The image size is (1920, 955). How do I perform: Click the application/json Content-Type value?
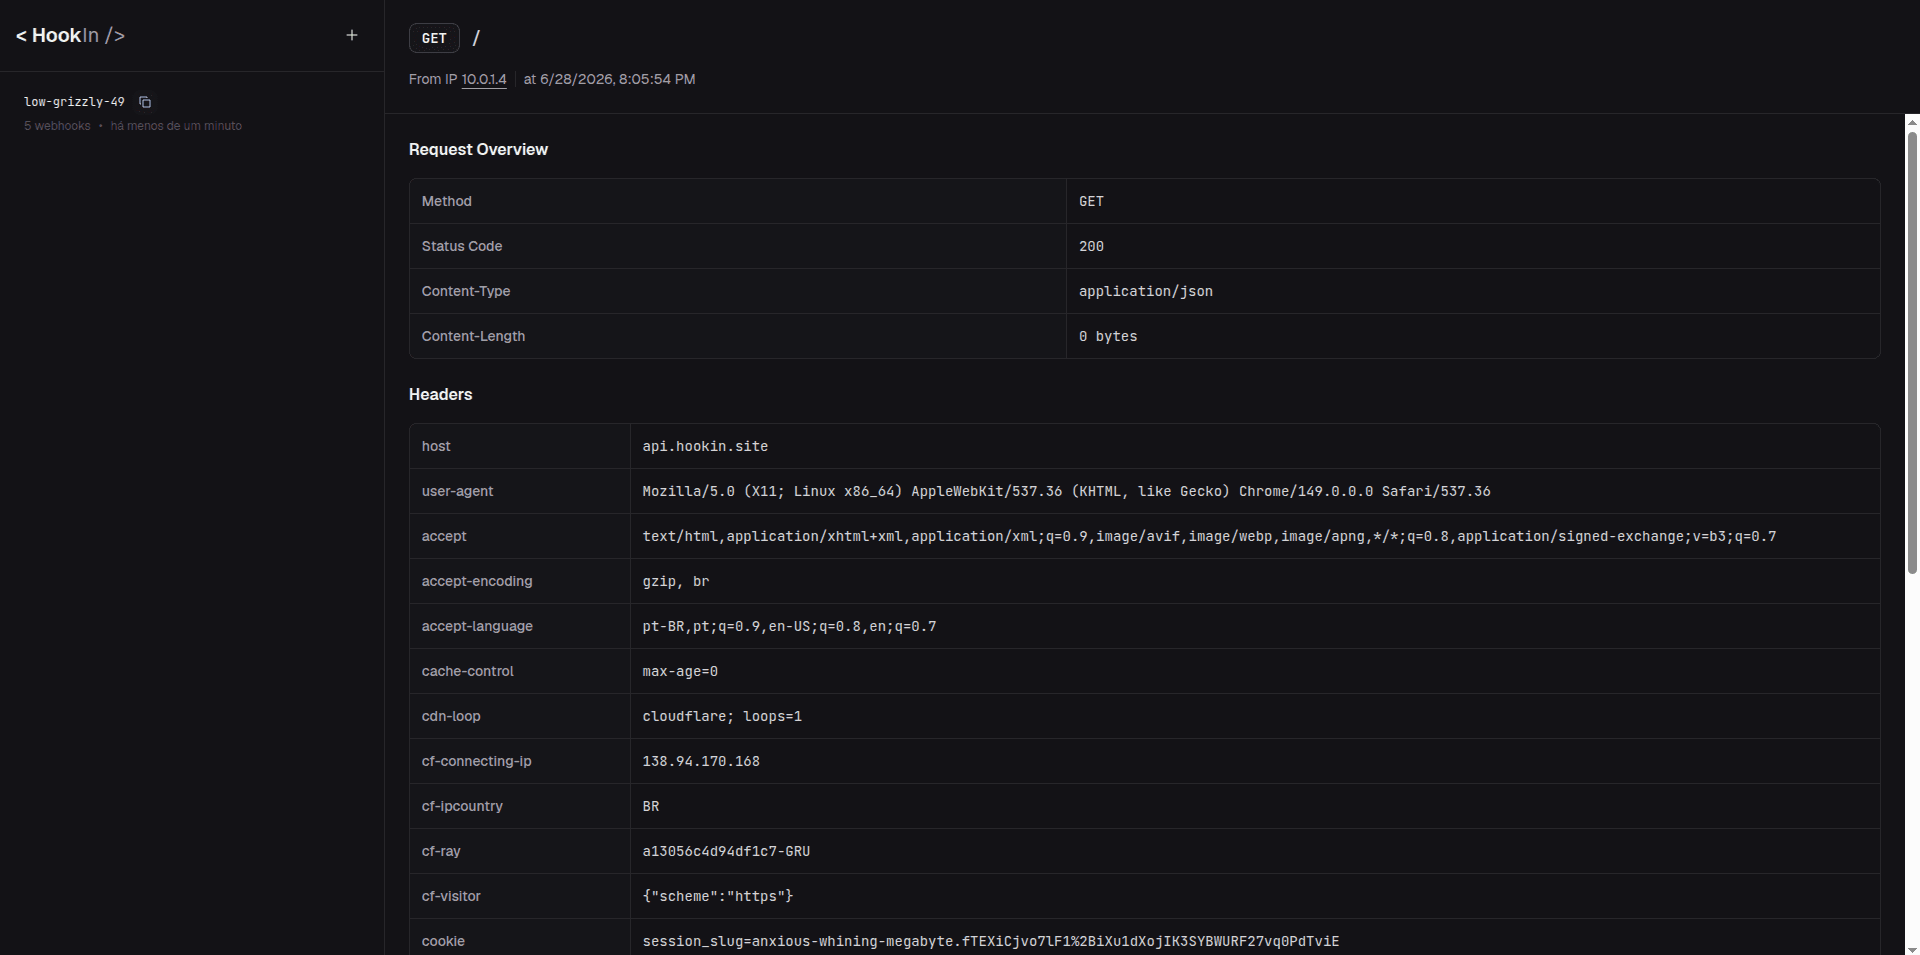(x=1145, y=291)
